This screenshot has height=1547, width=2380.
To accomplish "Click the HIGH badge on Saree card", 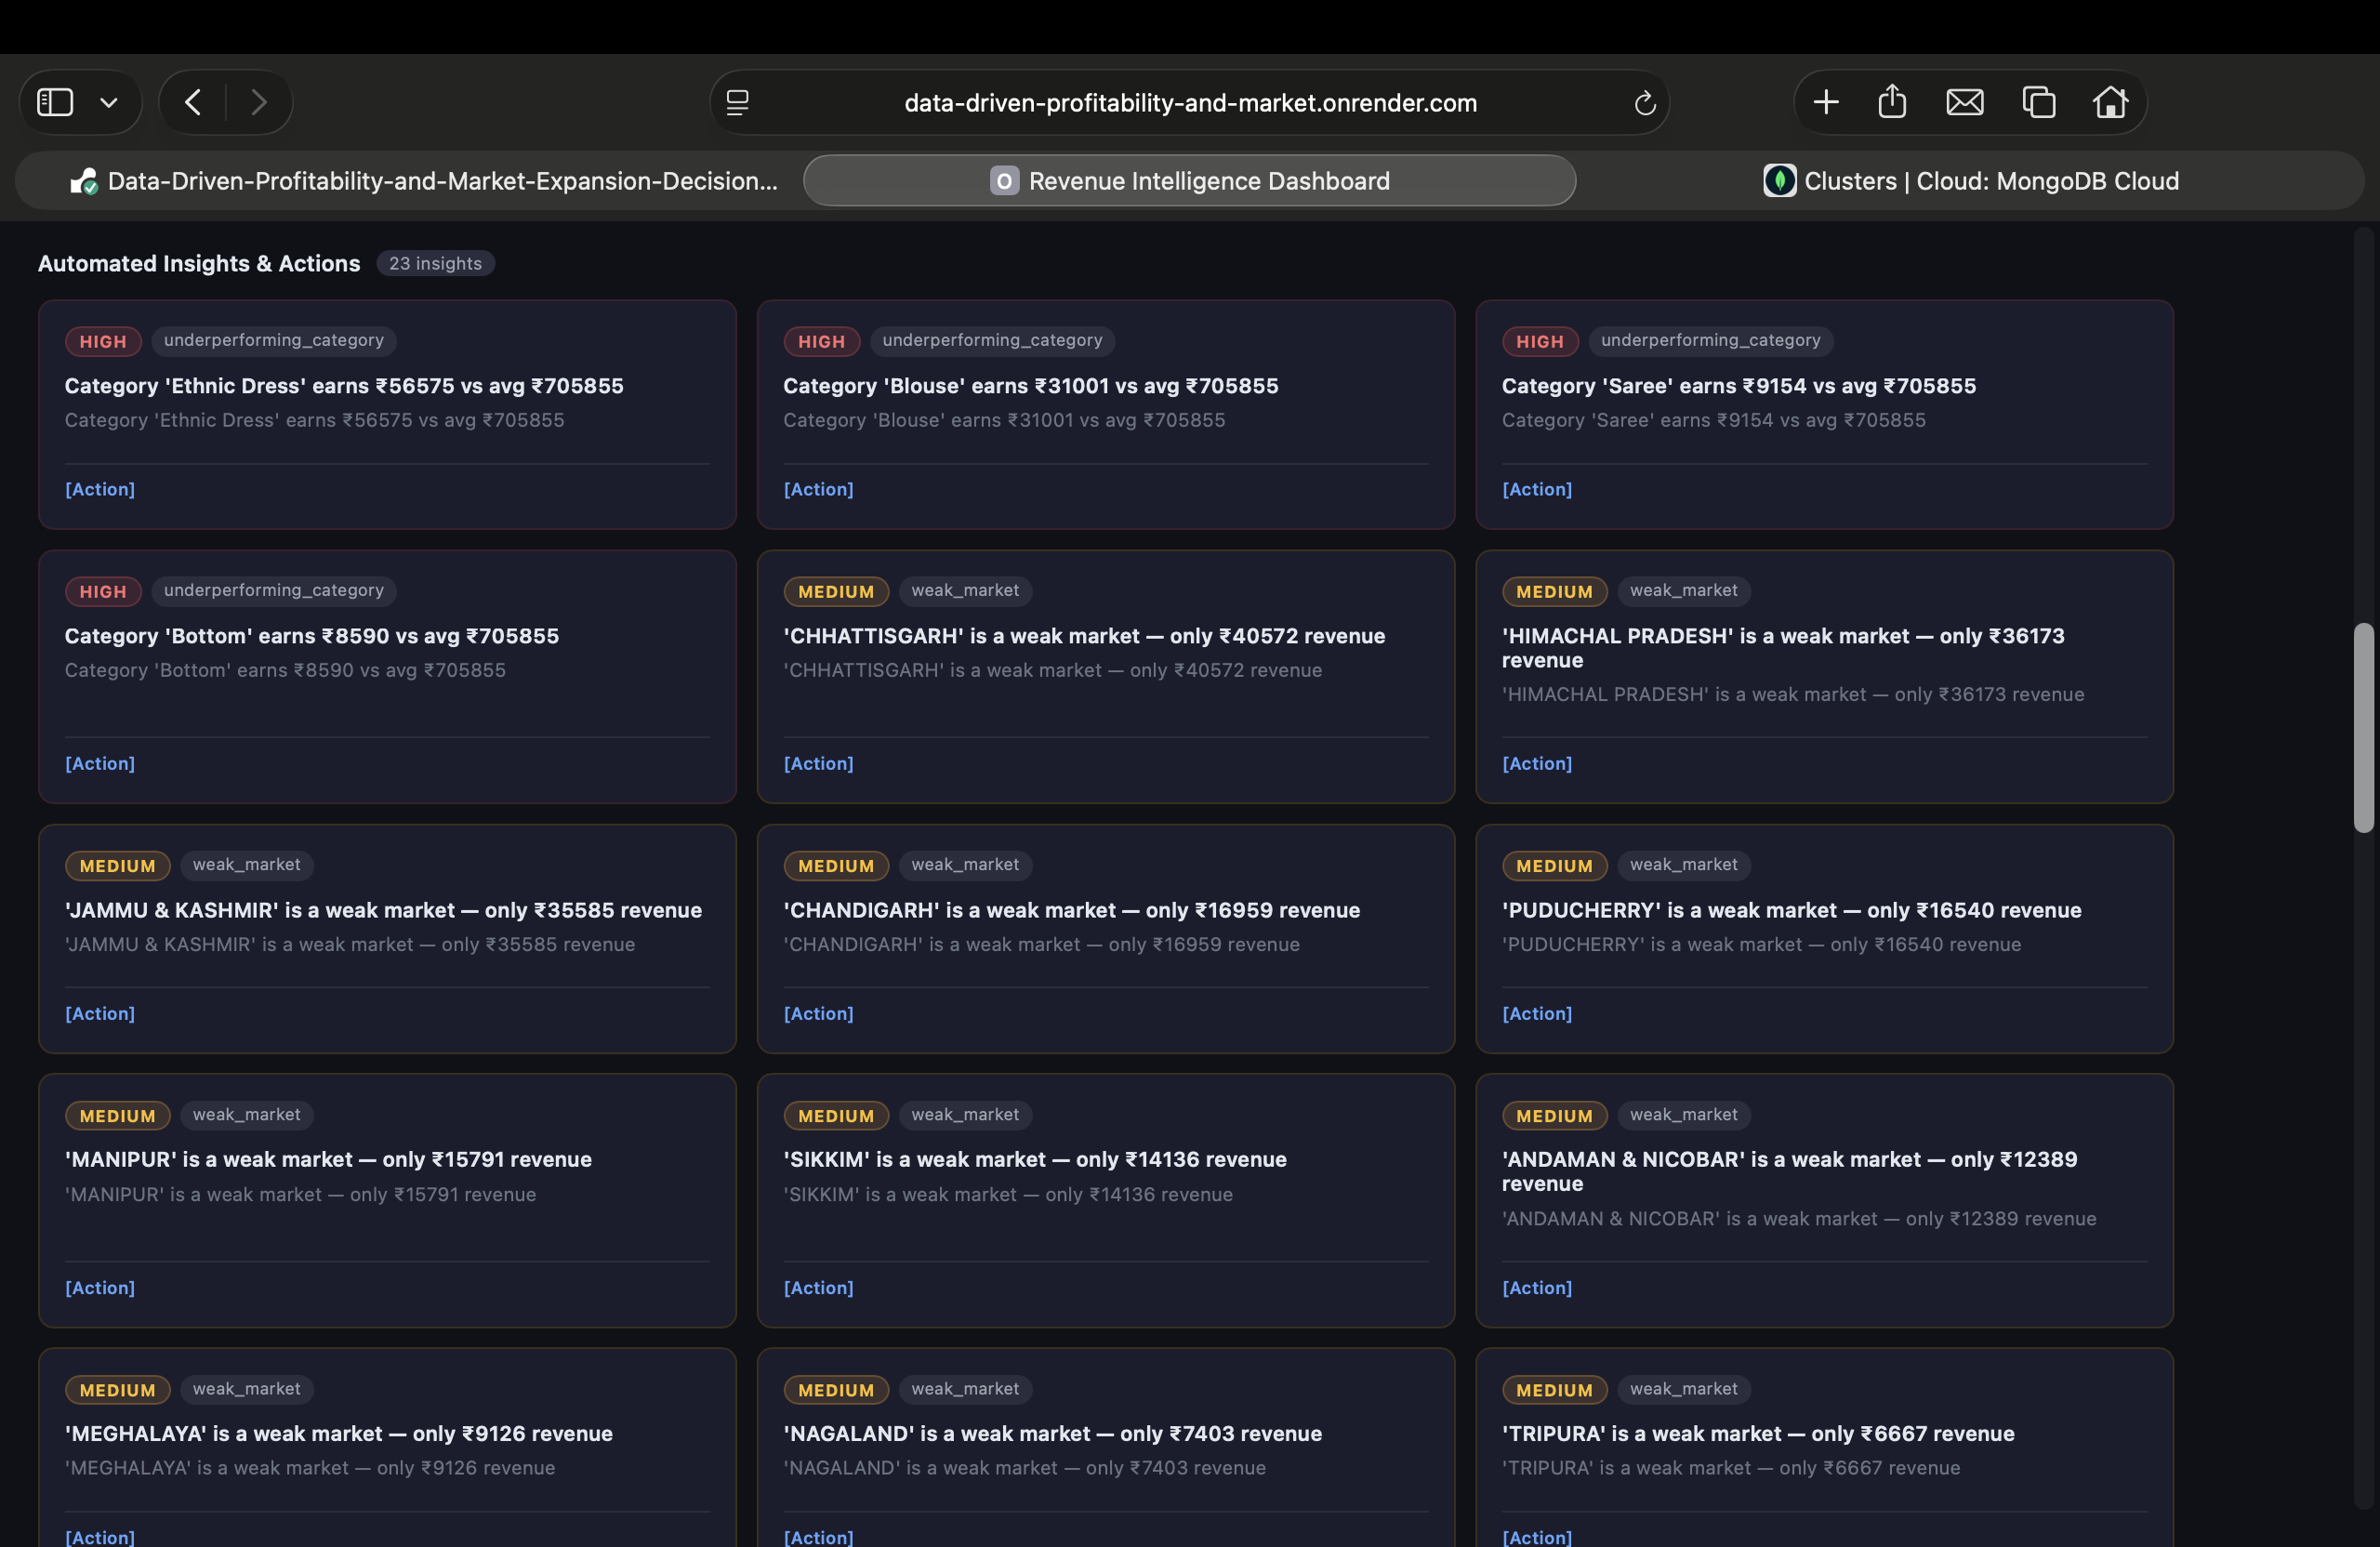I will pyautogui.click(x=1540, y=341).
